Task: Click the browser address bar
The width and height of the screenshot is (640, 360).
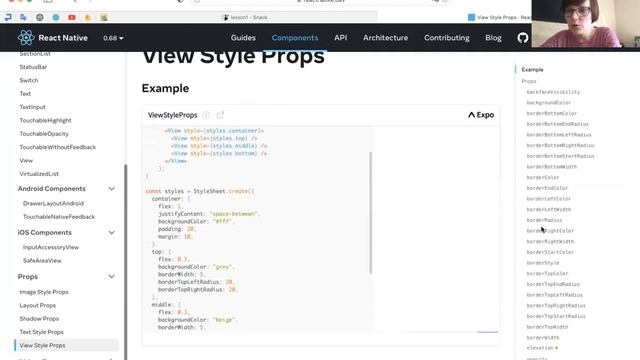Action: (x=321, y=1)
